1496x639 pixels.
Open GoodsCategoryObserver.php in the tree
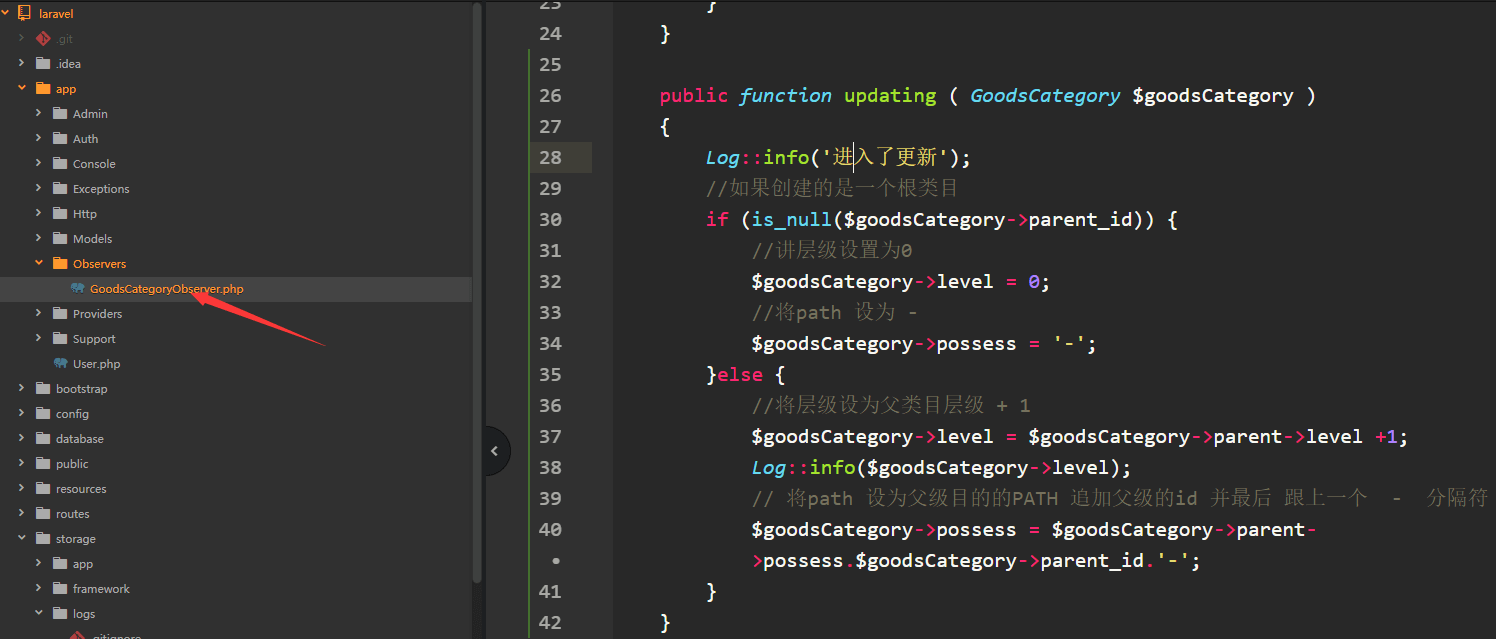(x=167, y=289)
